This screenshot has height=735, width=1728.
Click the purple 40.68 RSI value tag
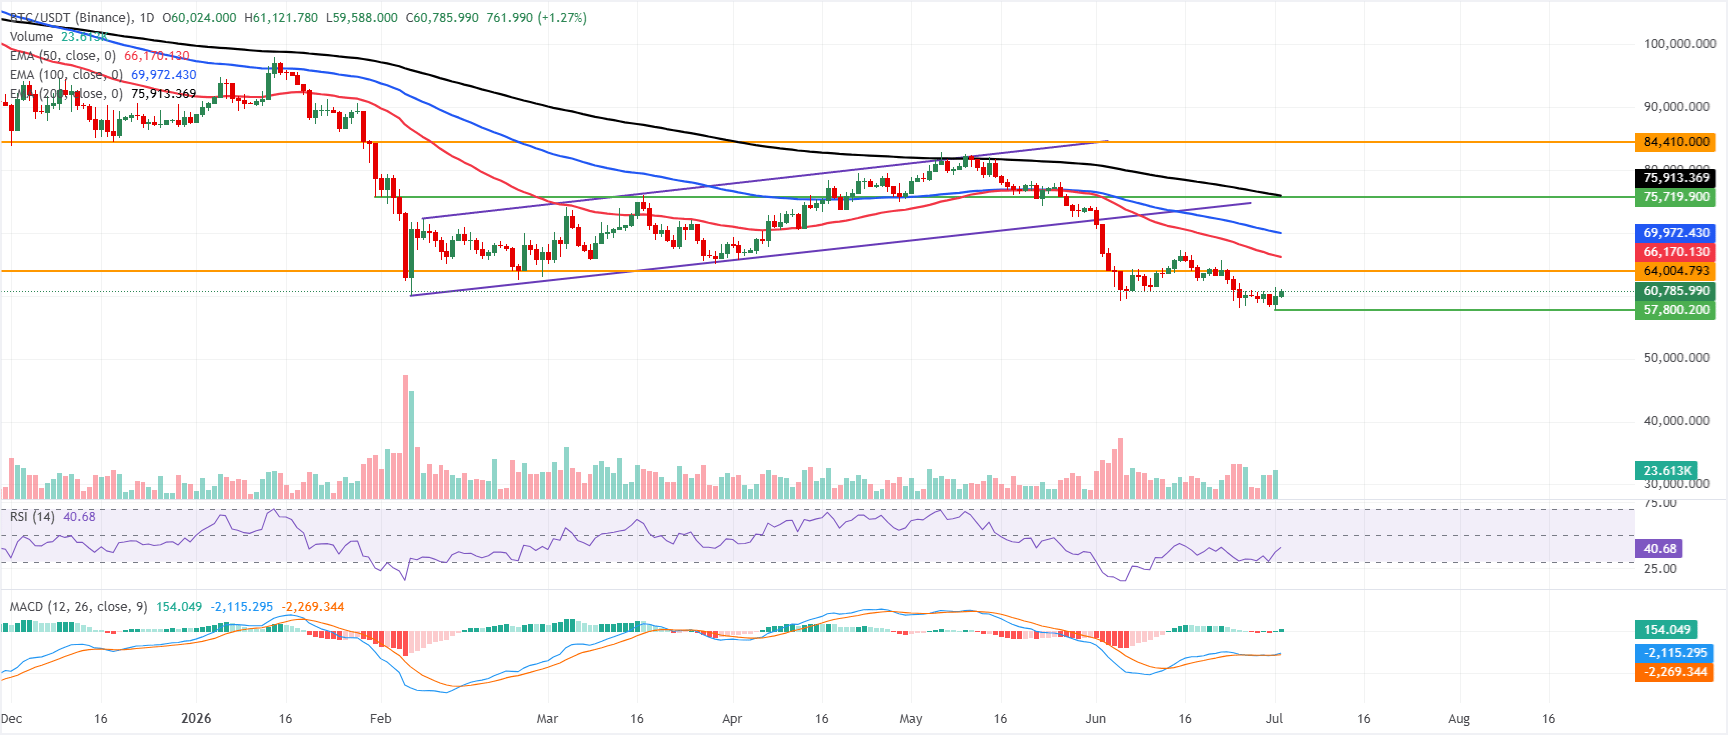click(x=1660, y=548)
